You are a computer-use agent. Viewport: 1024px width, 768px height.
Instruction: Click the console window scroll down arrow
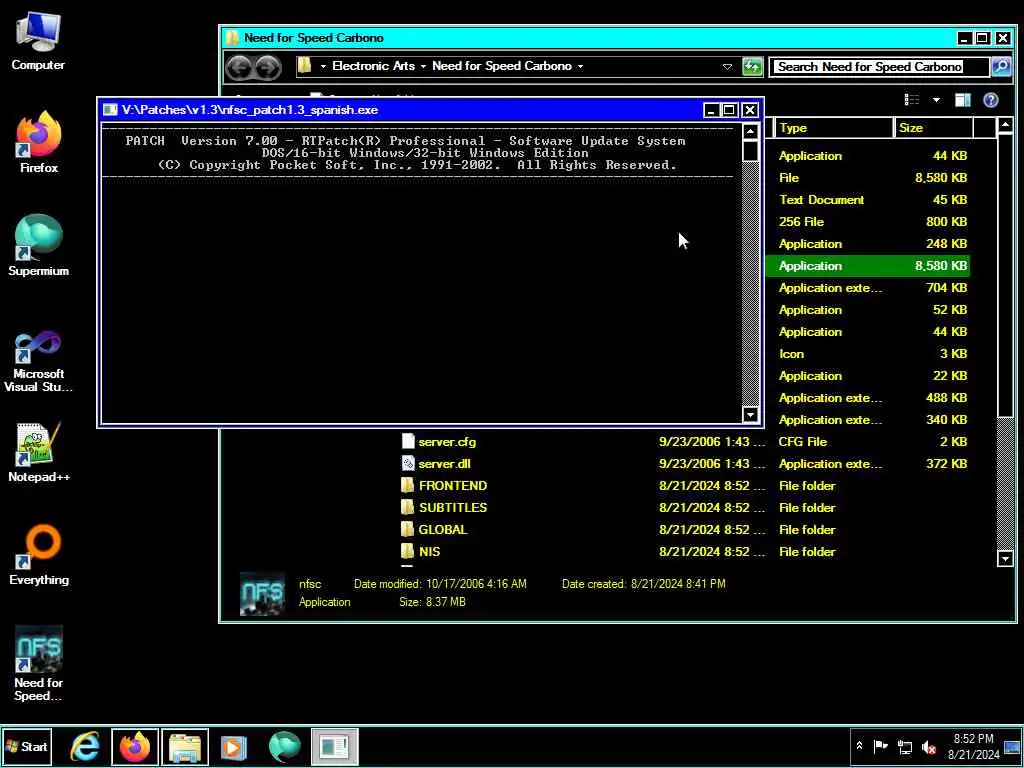pos(750,414)
